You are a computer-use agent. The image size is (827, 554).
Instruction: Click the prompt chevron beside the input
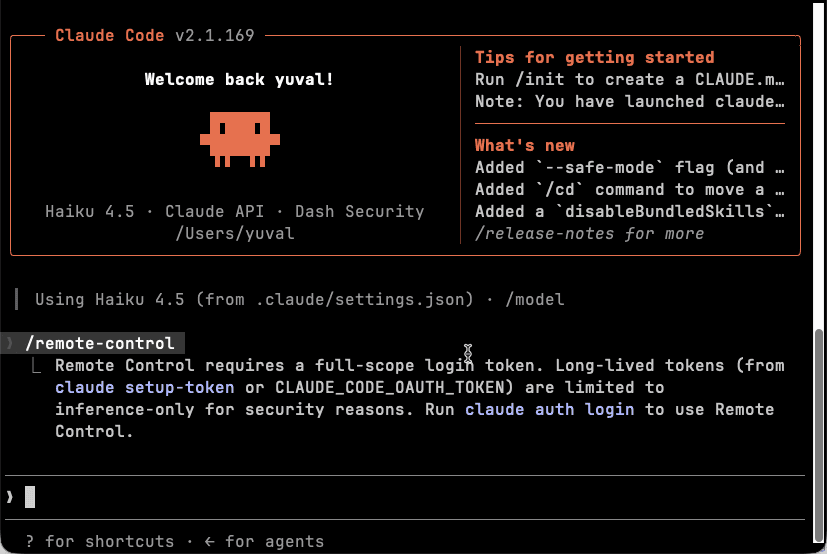tap(10, 497)
